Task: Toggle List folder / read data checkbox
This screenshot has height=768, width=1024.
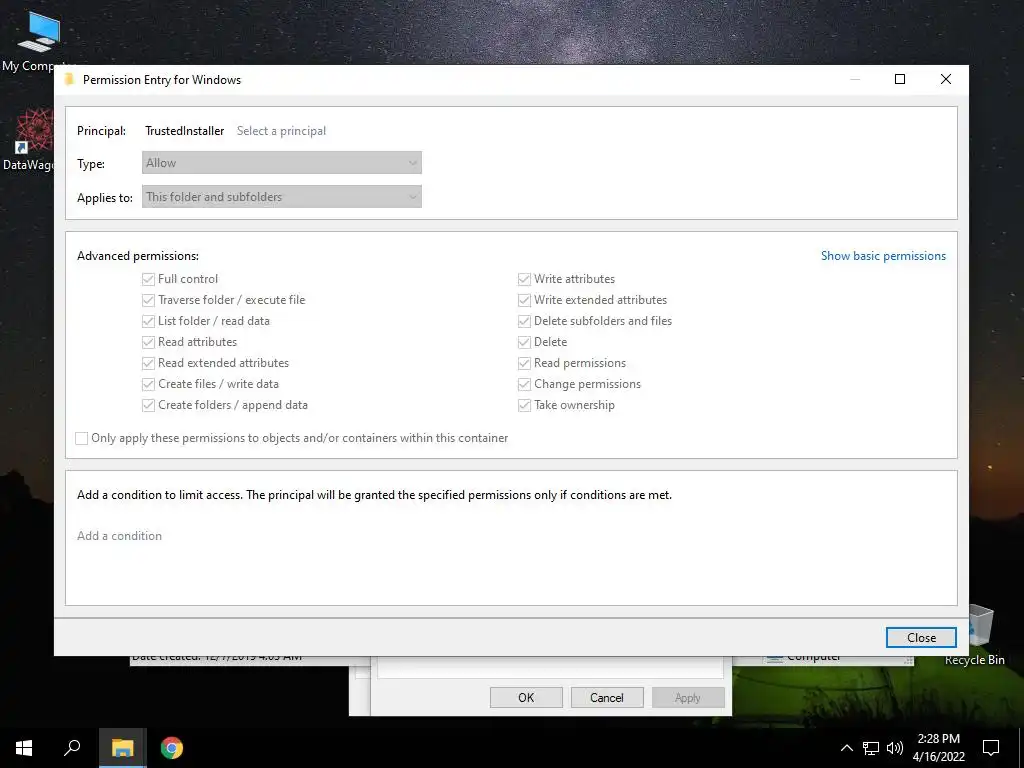Action: point(148,321)
